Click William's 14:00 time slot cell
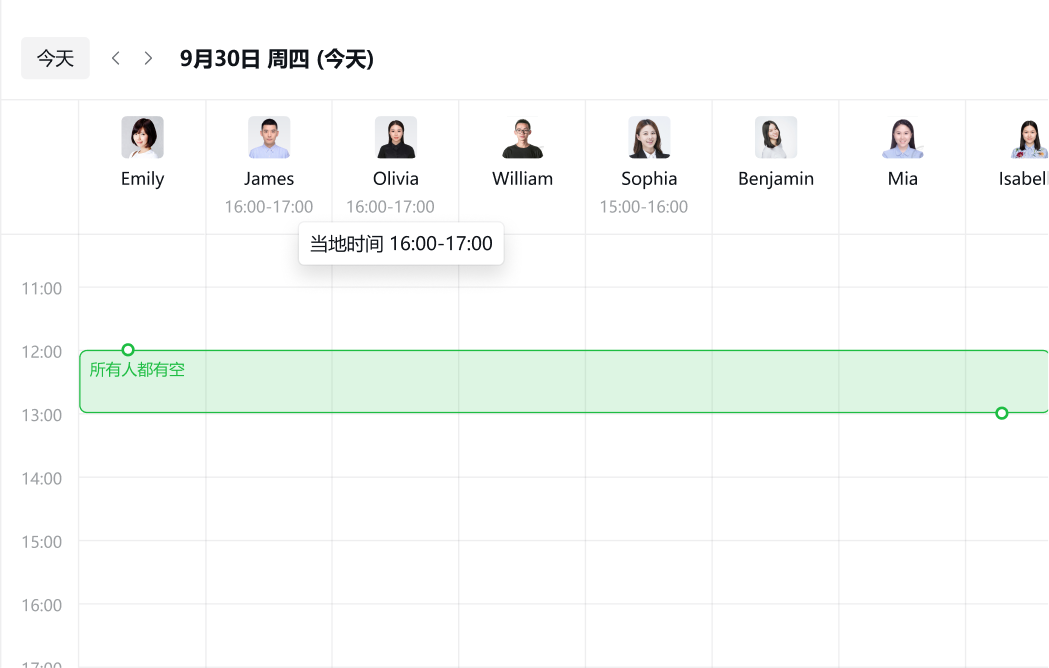 522,509
